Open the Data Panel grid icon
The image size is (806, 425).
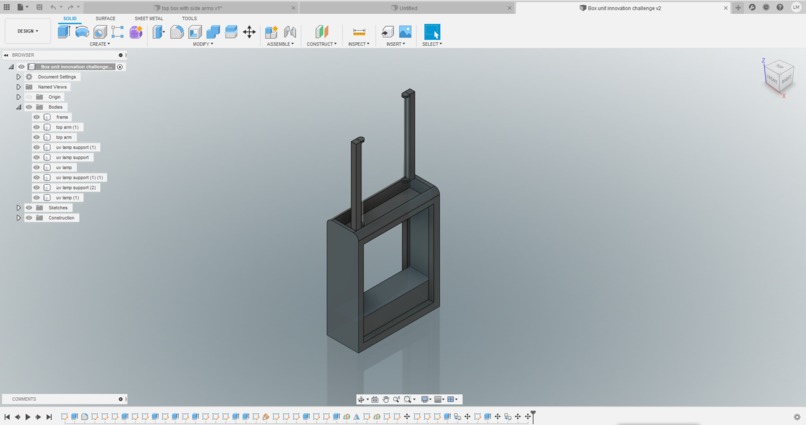(7, 7)
